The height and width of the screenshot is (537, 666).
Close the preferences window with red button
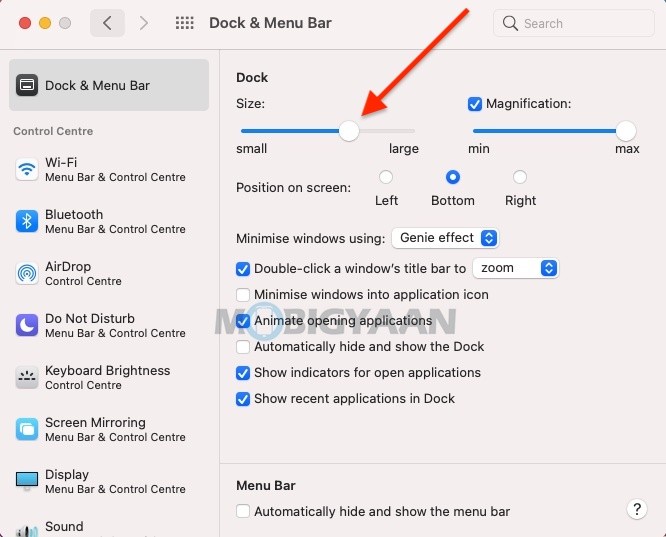pos(25,23)
